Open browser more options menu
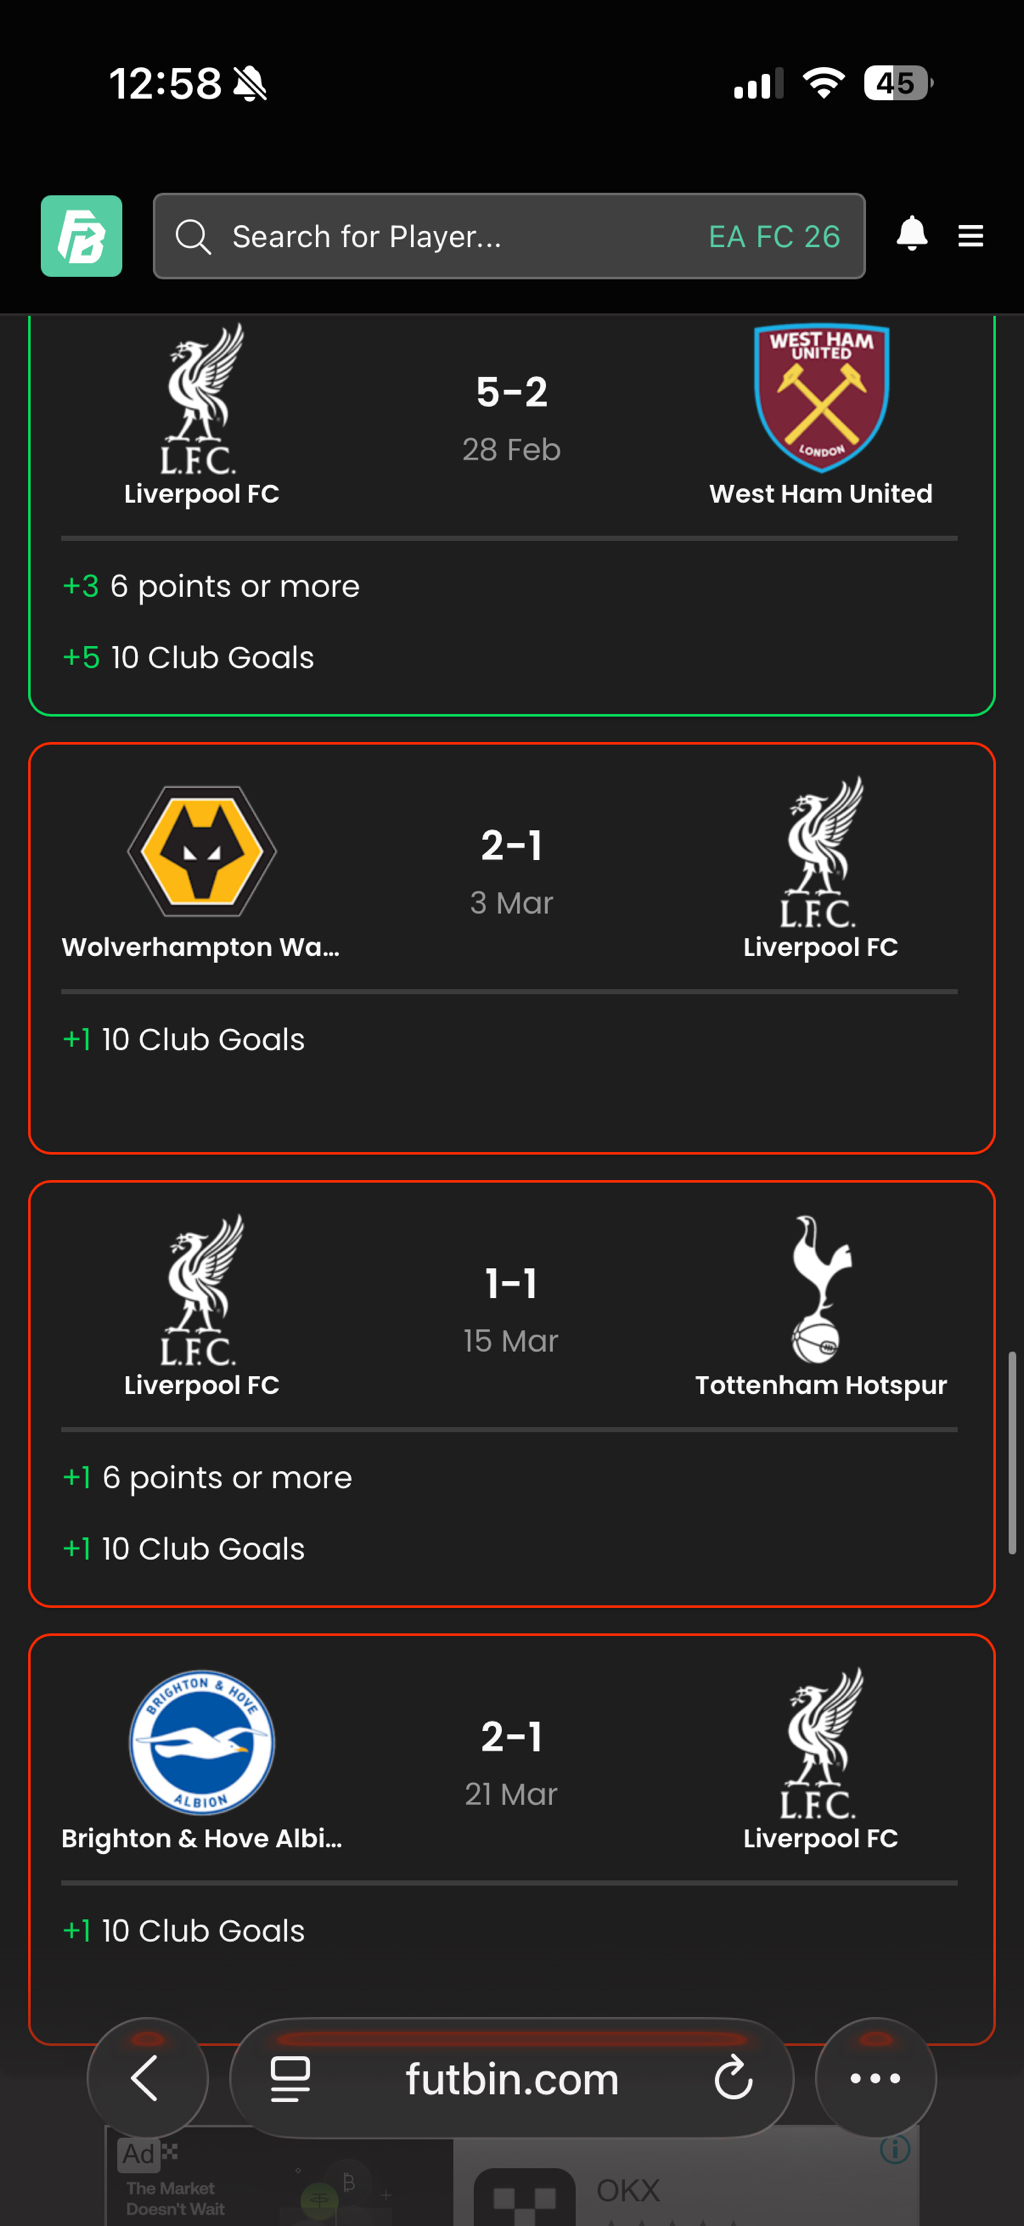 point(875,2078)
